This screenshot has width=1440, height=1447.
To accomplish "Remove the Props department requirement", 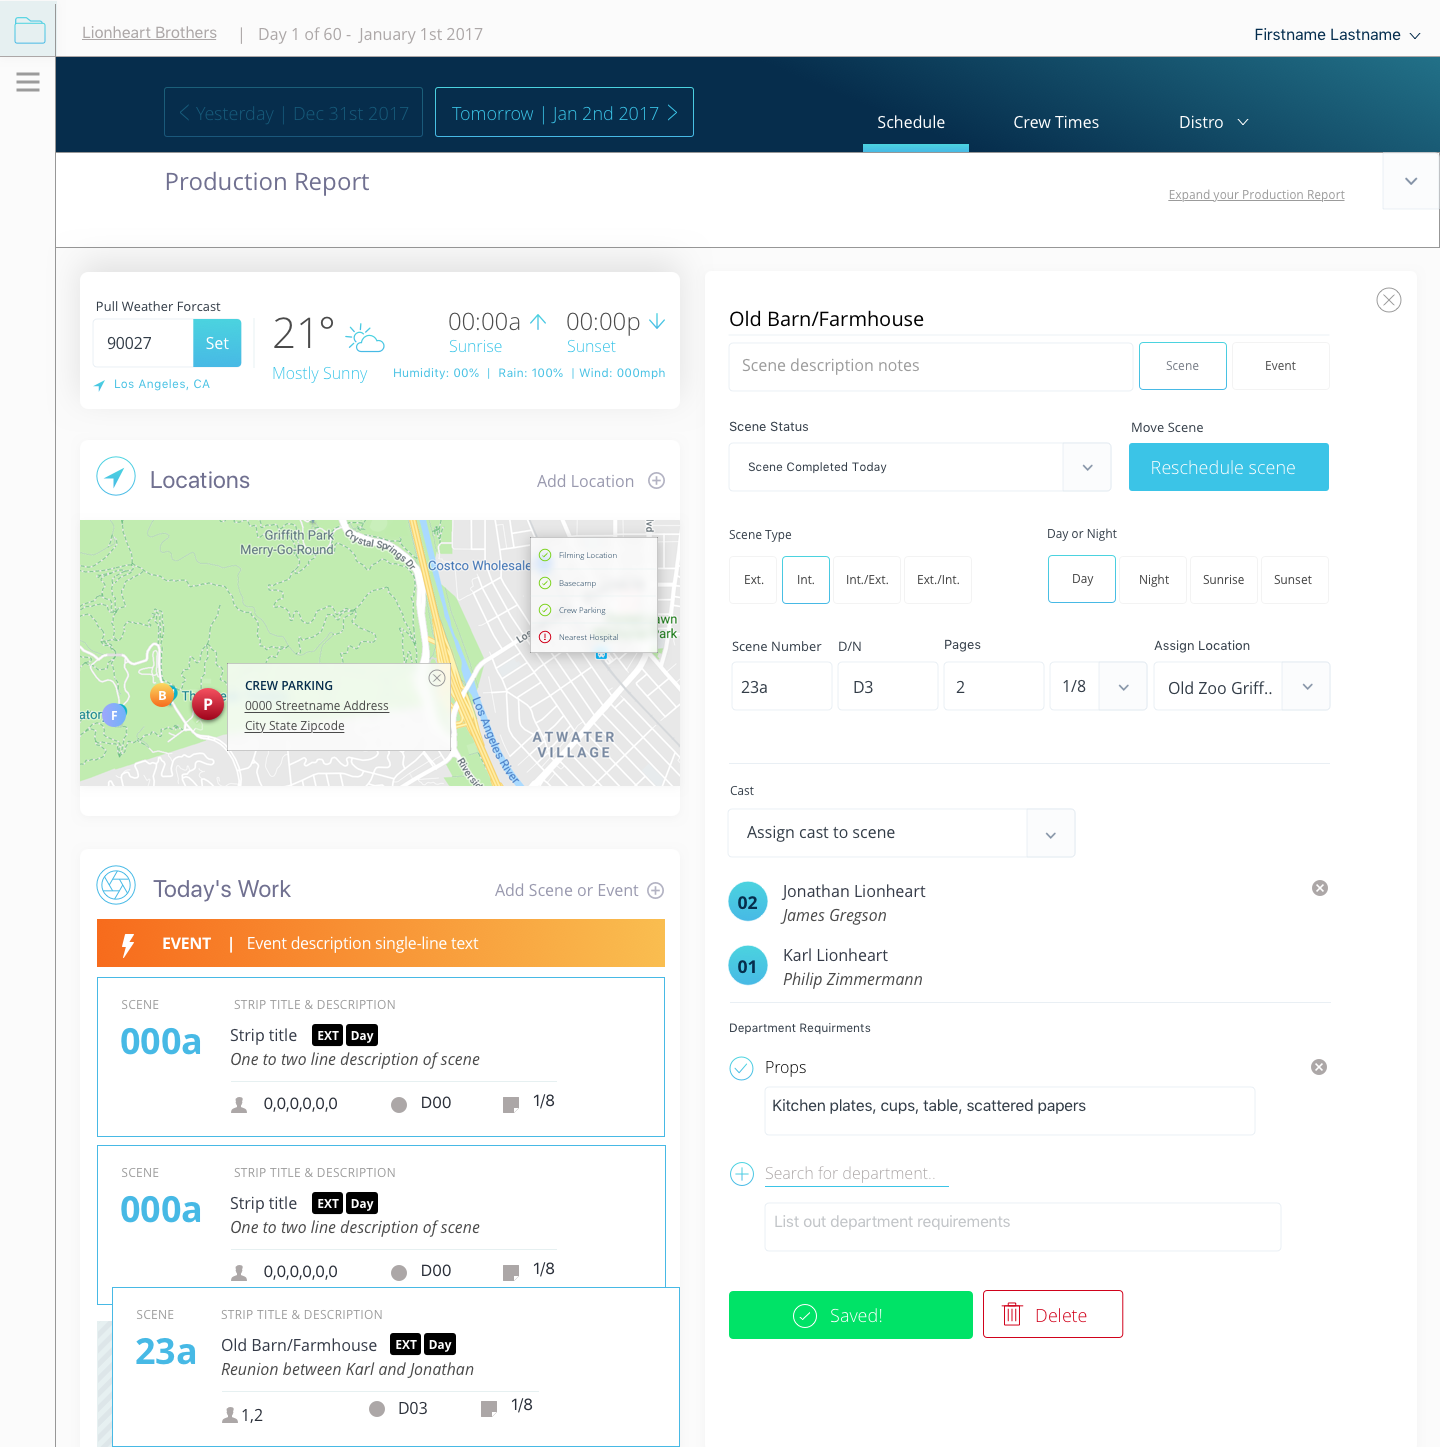I will point(1319,1067).
